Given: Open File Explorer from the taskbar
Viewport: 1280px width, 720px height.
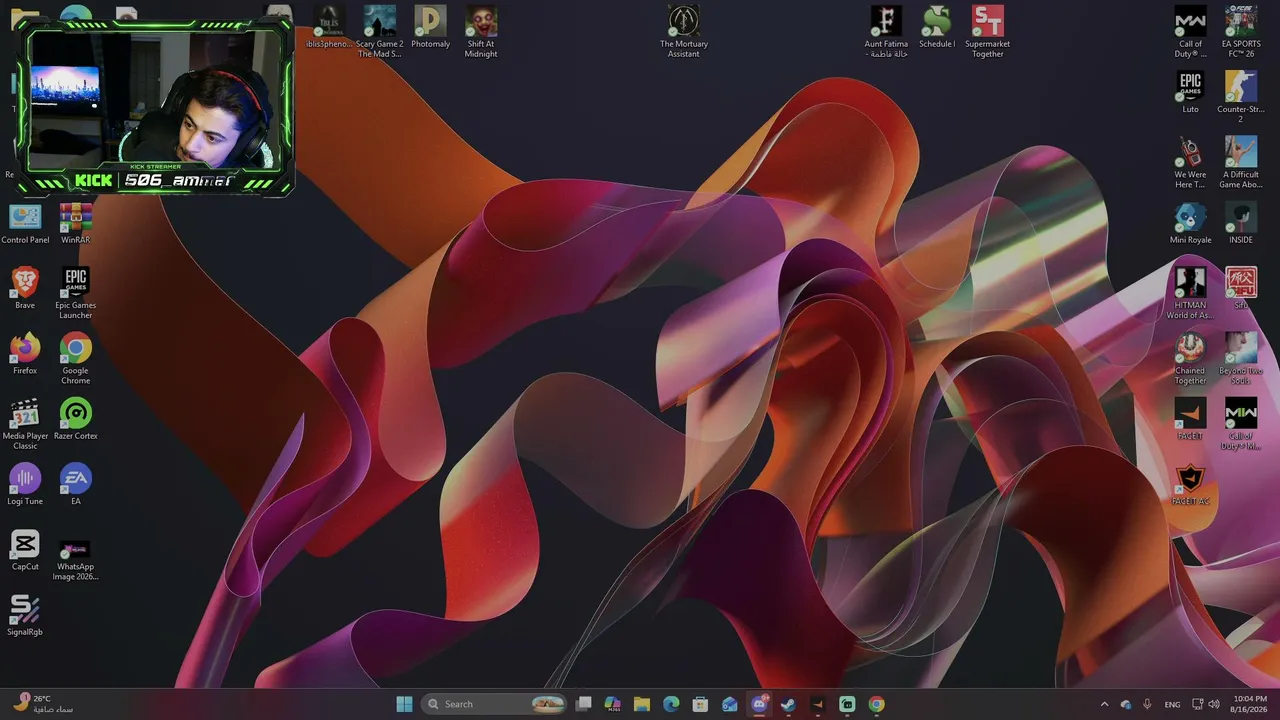Looking at the screenshot, I should click(642, 704).
